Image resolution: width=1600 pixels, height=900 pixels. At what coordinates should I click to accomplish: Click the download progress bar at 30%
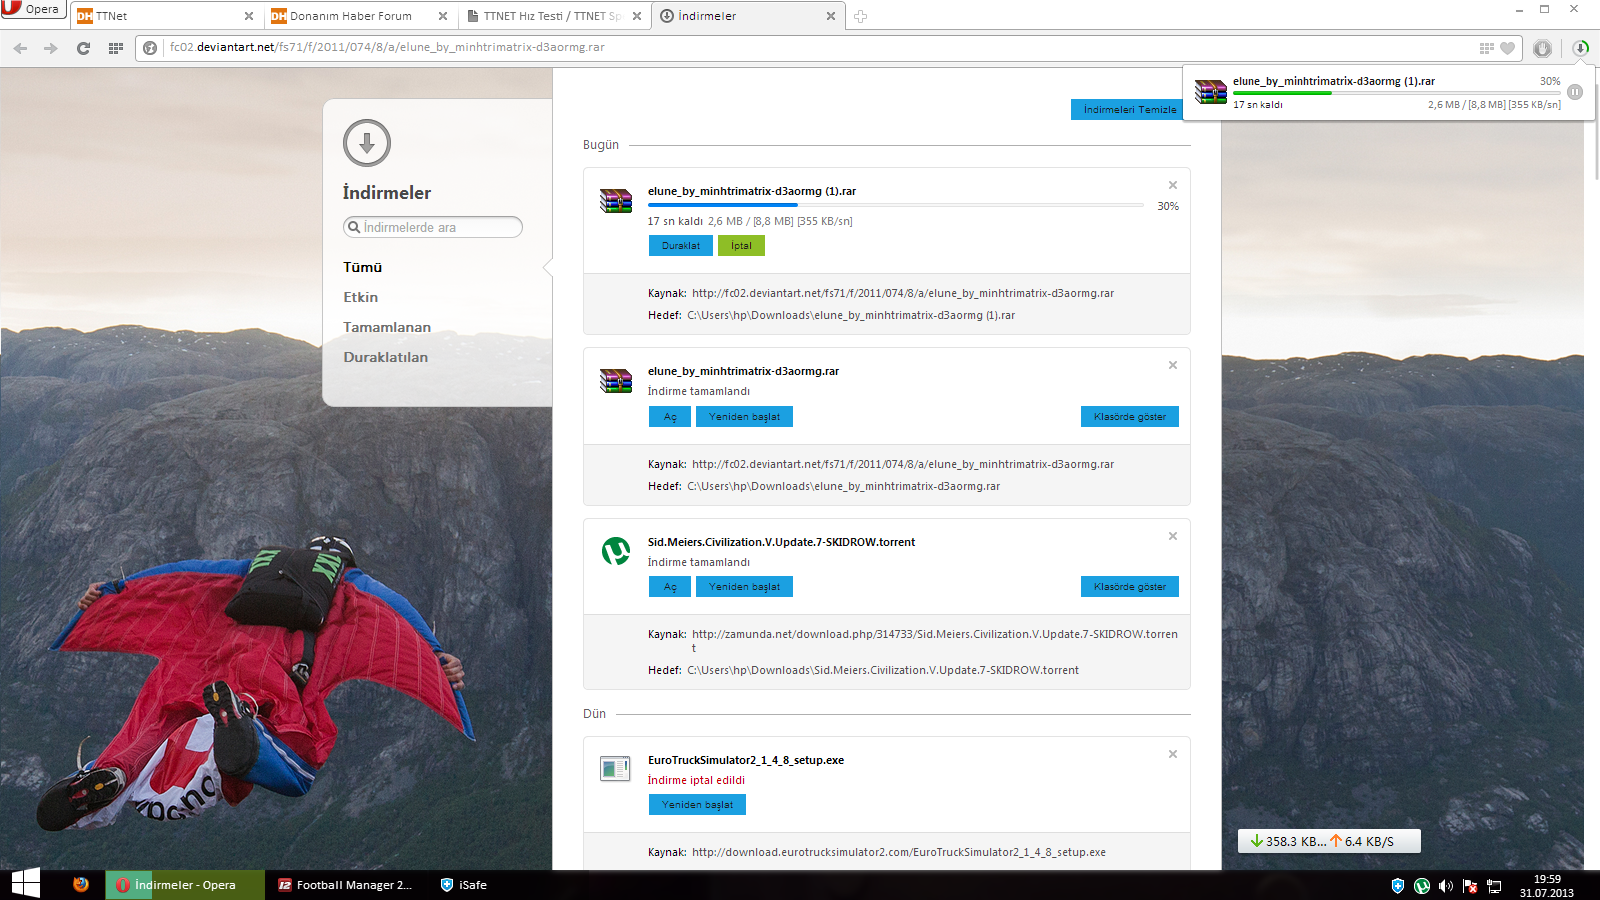(x=895, y=205)
